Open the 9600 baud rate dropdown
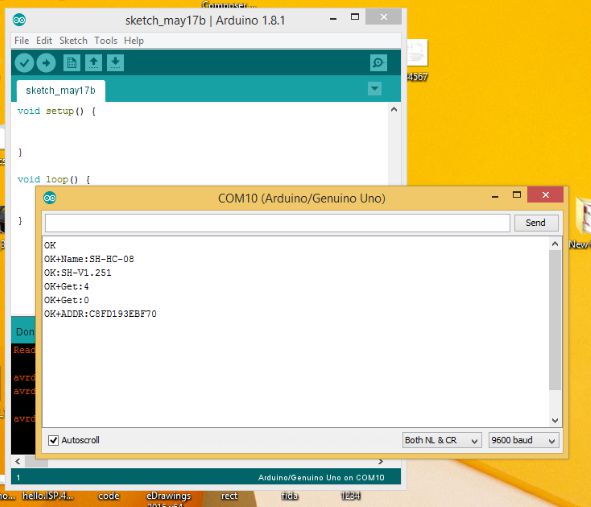The height and width of the screenshot is (507, 591). [524, 440]
